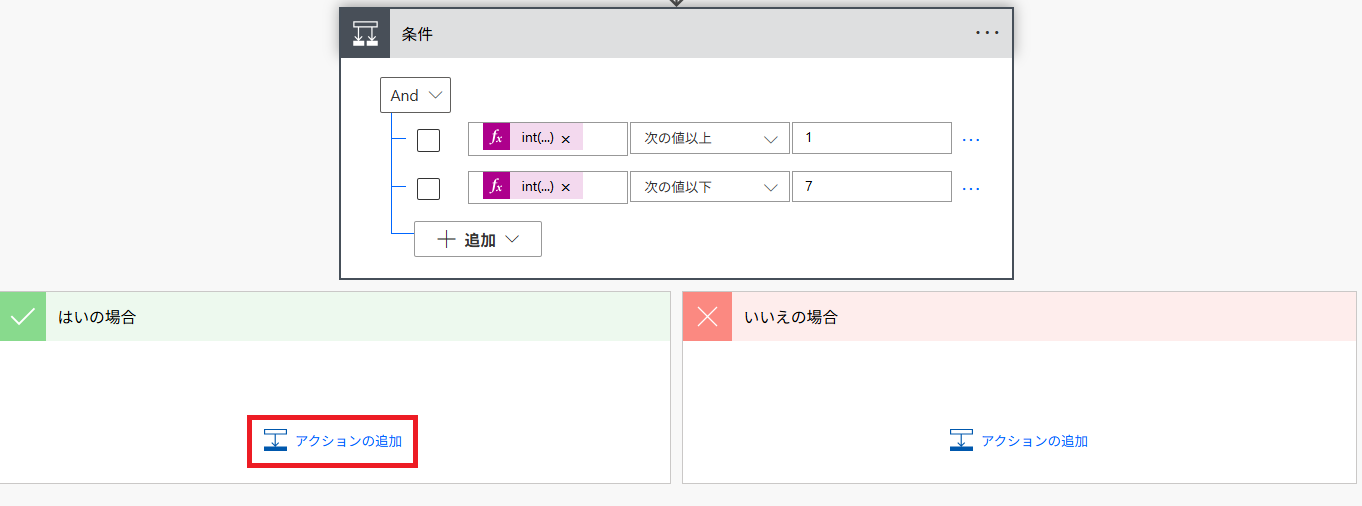Click the fx icon in the first condition row
The height and width of the screenshot is (506, 1362).
coord(496,138)
